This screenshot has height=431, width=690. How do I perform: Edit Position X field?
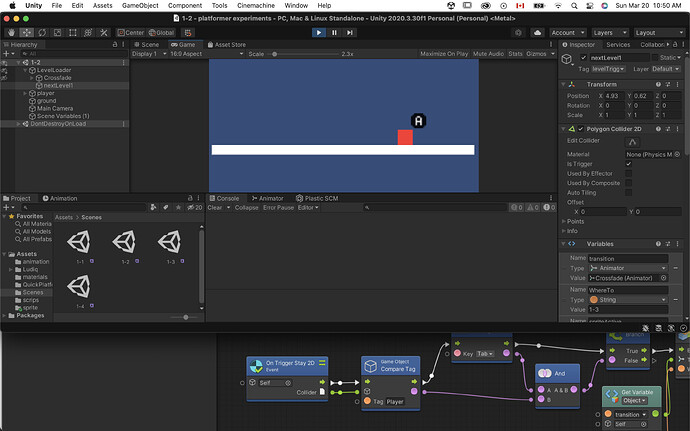pos(614,96)
